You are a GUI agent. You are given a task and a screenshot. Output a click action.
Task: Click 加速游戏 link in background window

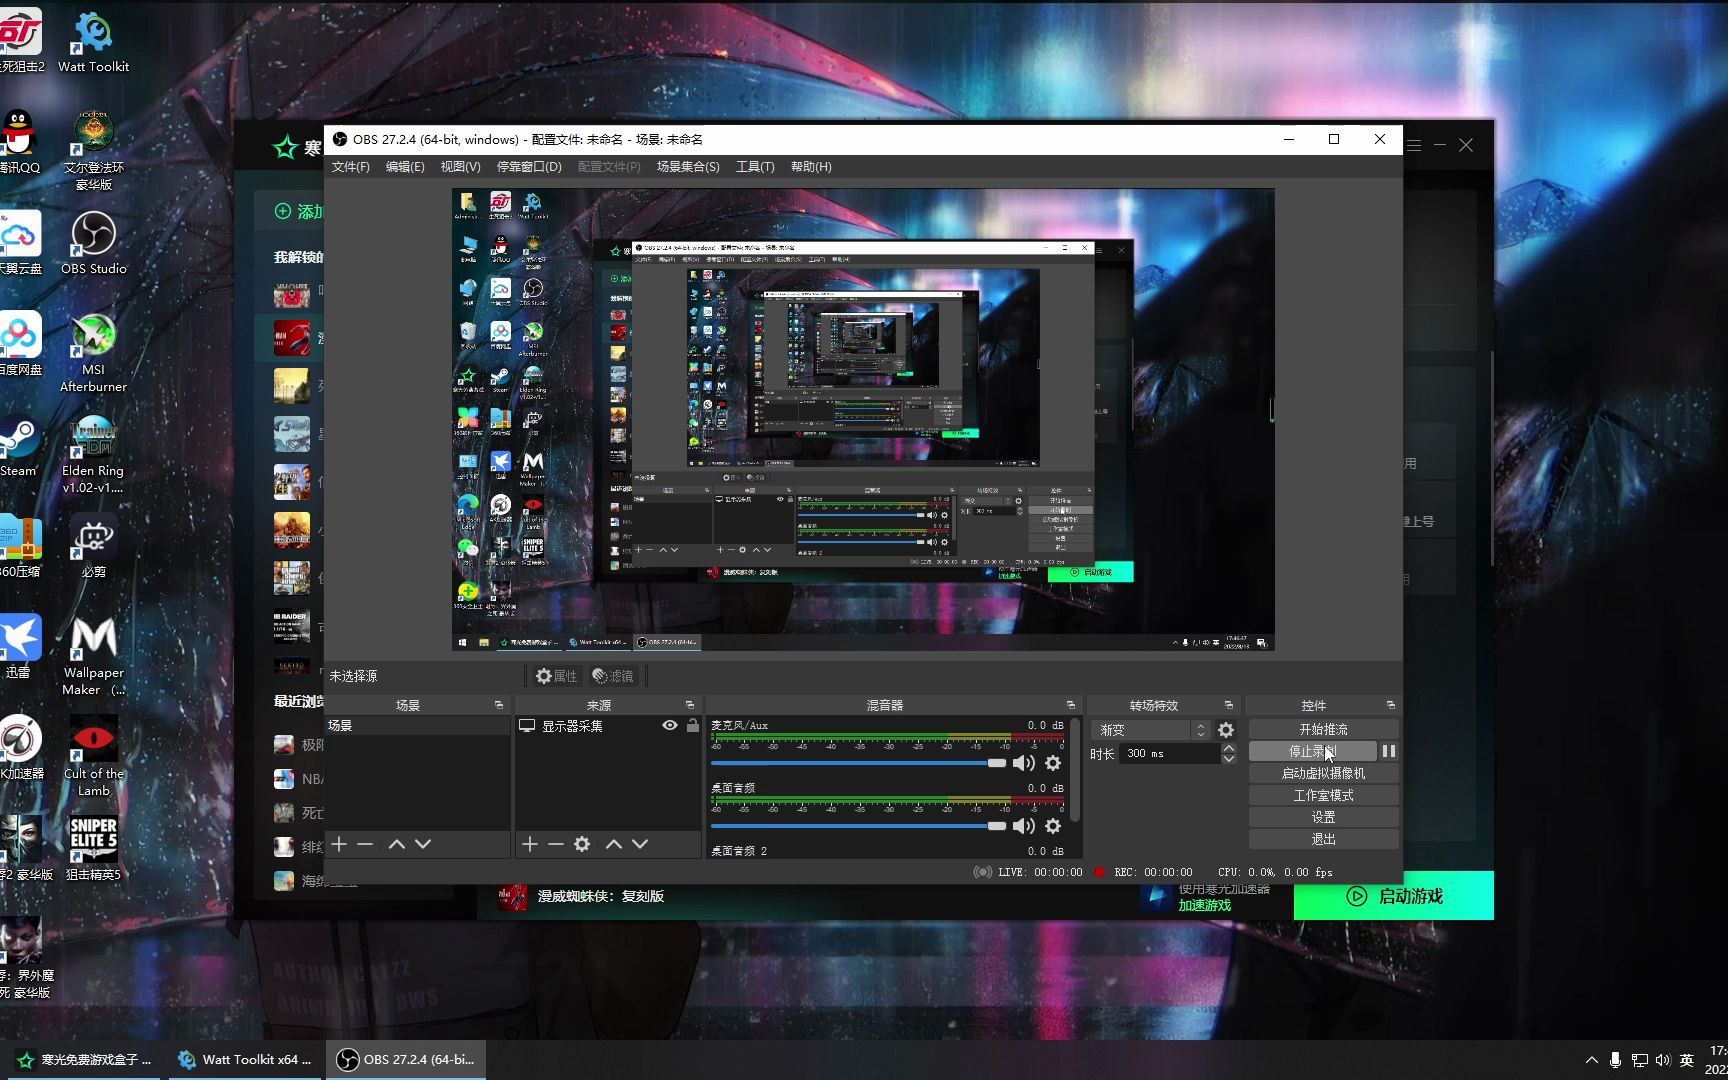click(1204, 905)
